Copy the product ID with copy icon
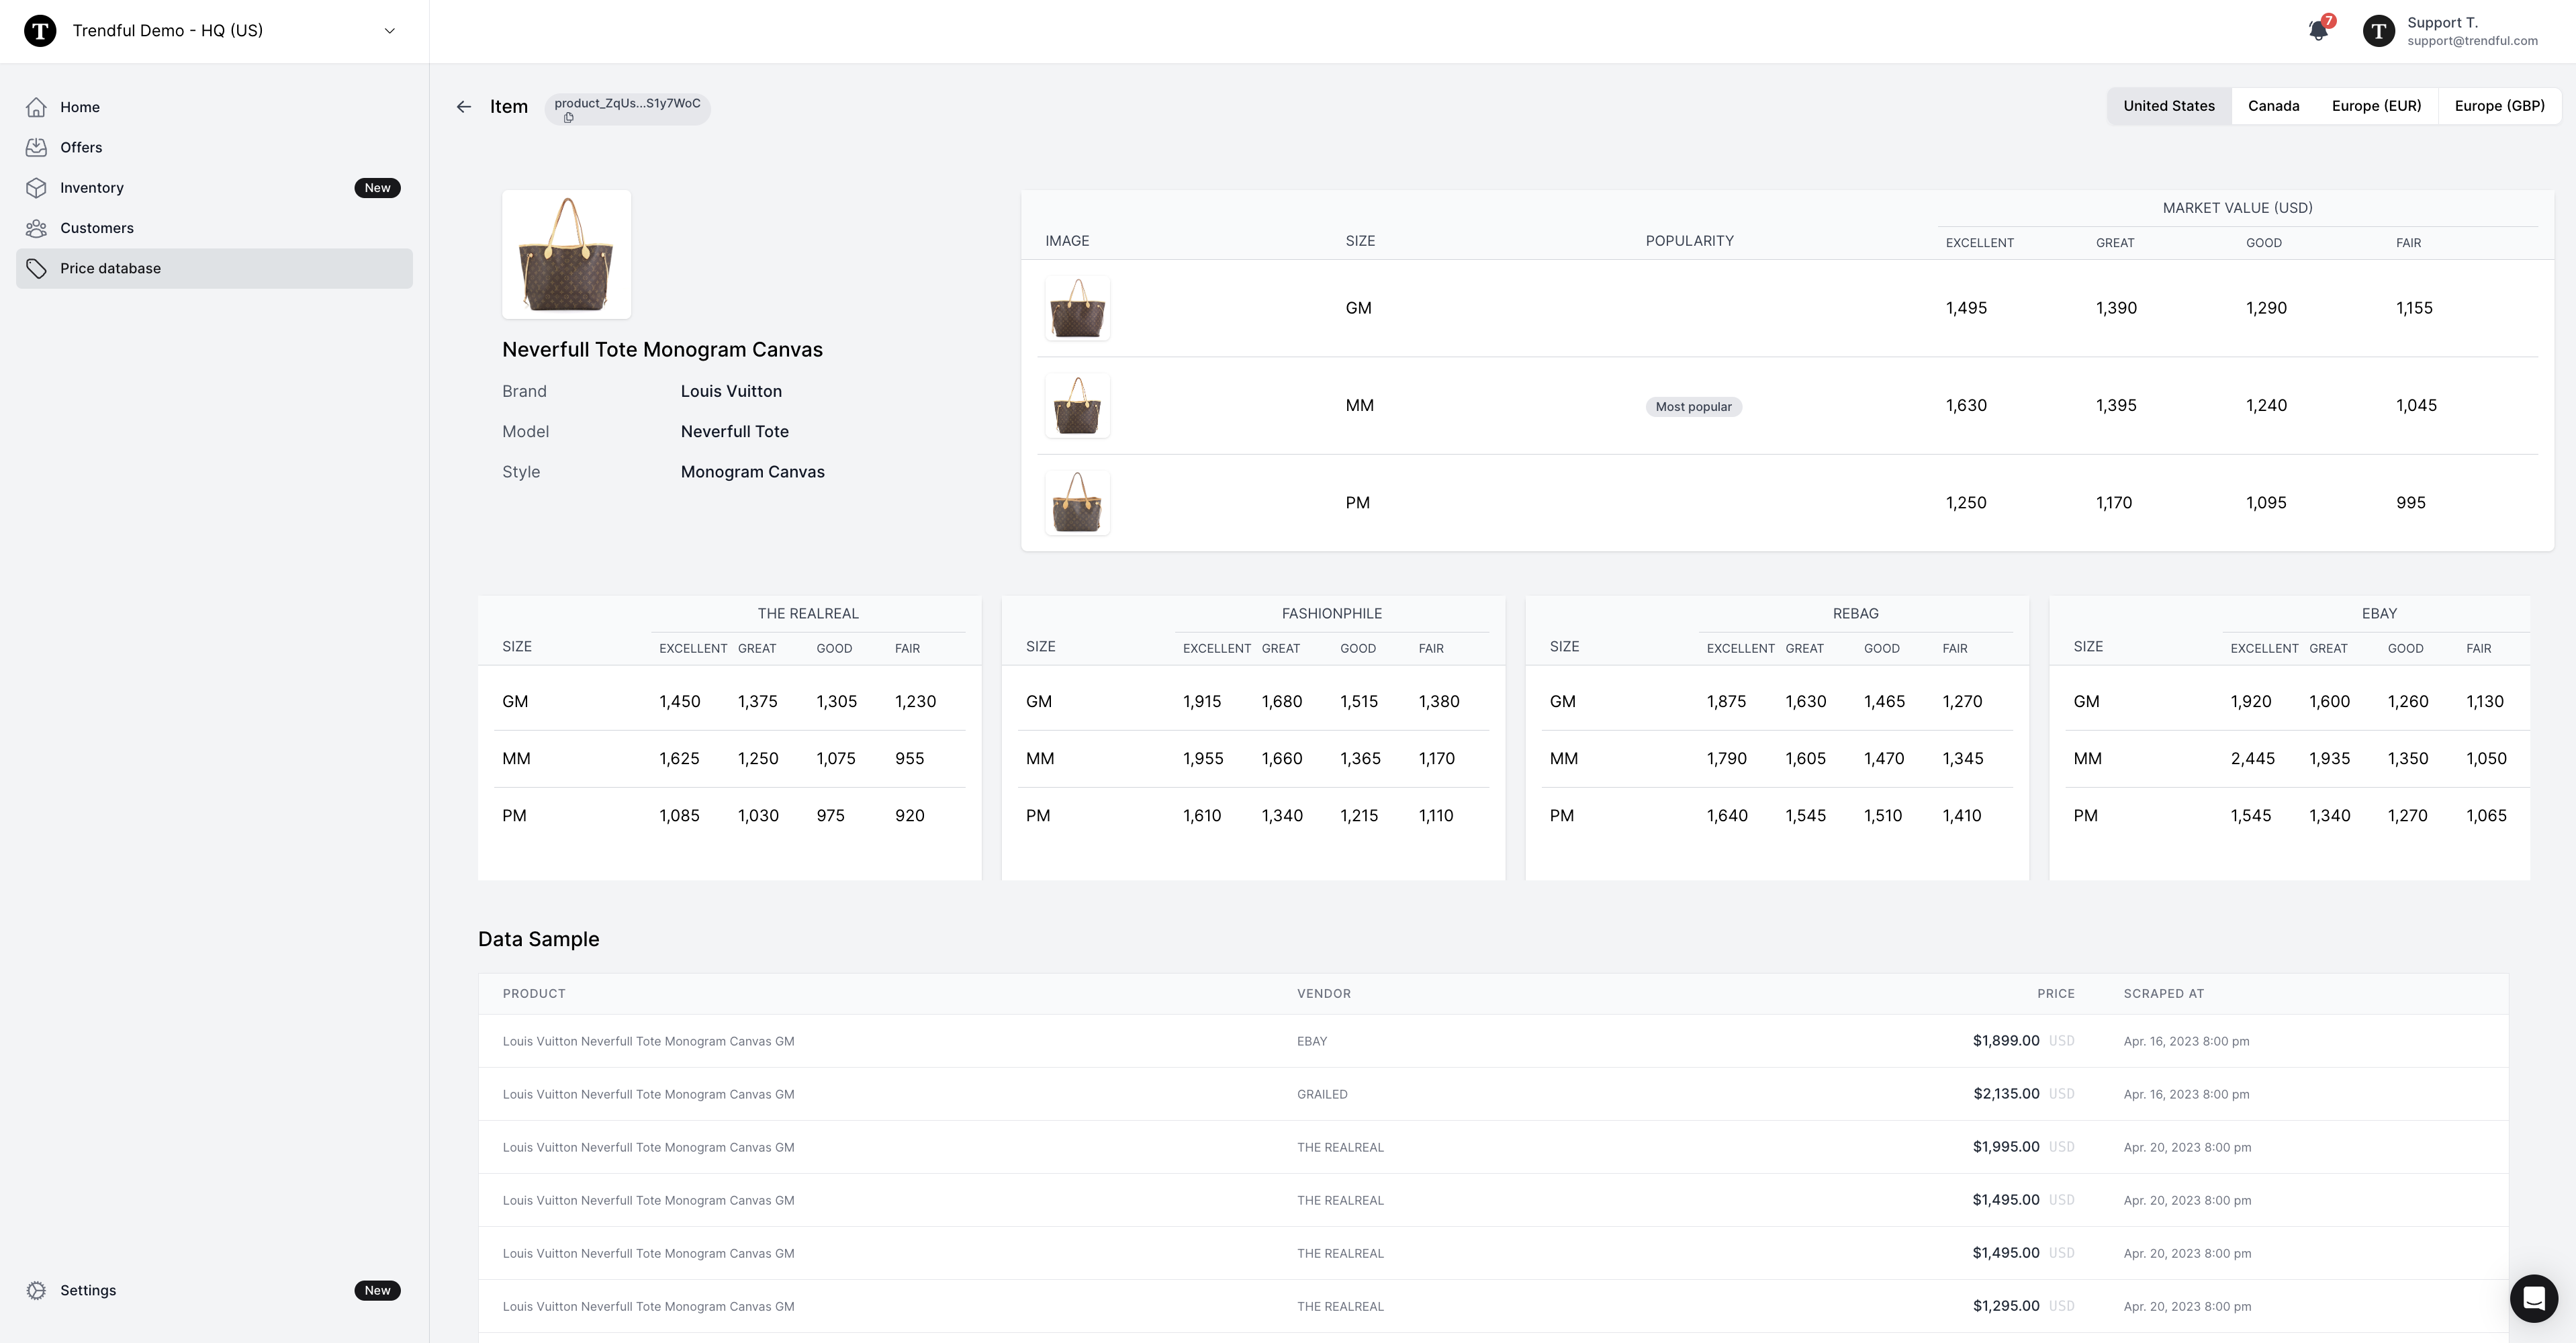Image resolution: width=2576 pixels, height=1343 pixels. pos(568,118)
